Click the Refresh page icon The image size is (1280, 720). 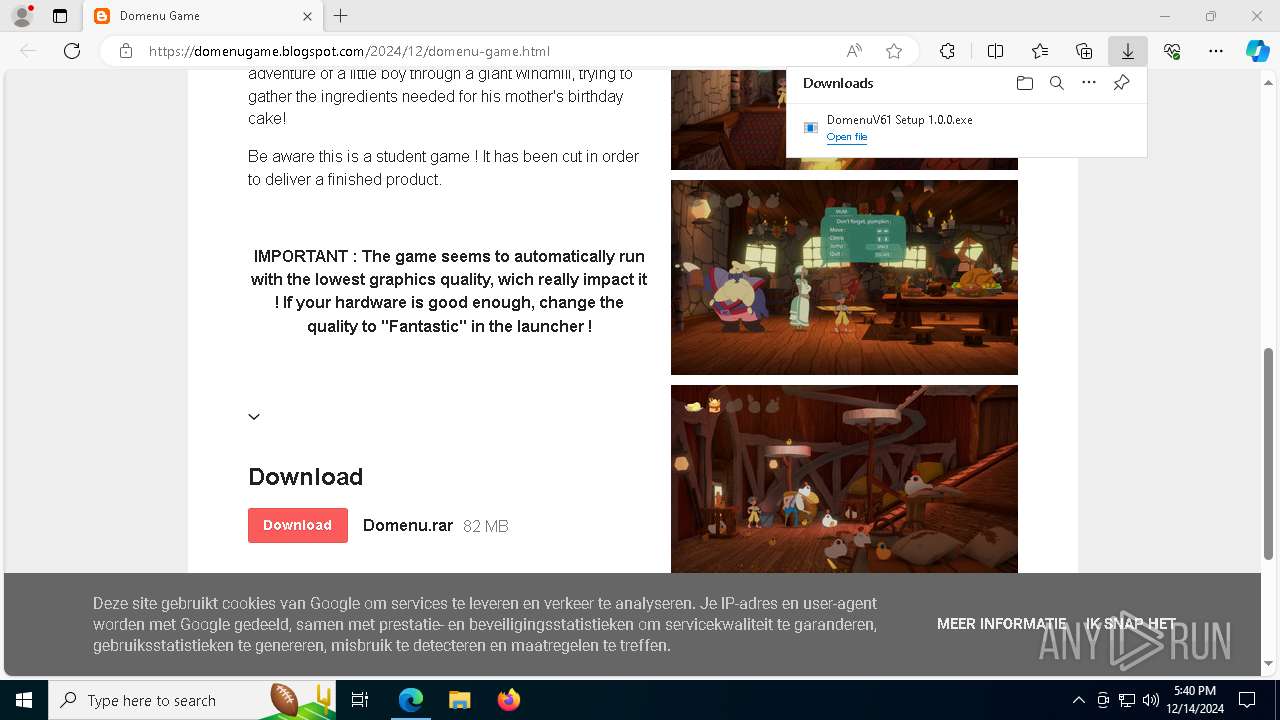pyautogui.click(x=72, y=51)
